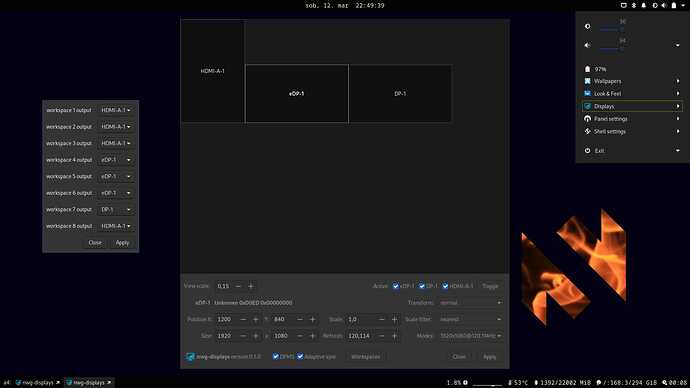Open the Transform dropdown

tap(470, 303)
